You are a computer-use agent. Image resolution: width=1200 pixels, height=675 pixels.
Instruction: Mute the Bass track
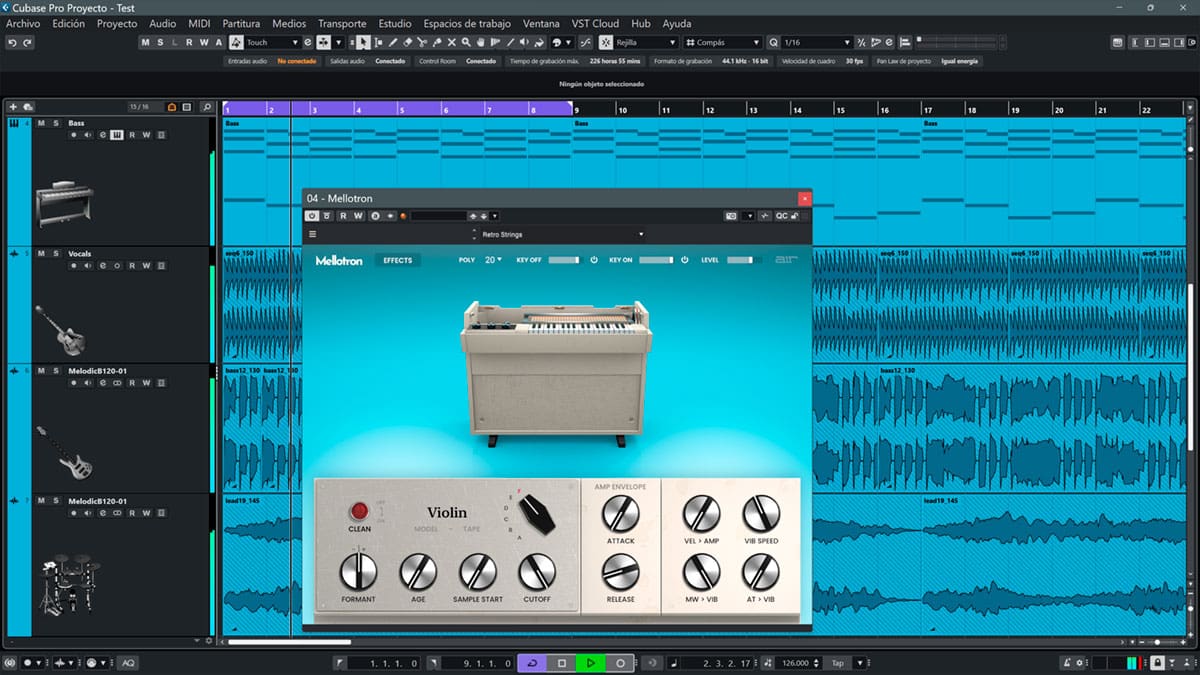pyautogui.click(x=42, y=123)
